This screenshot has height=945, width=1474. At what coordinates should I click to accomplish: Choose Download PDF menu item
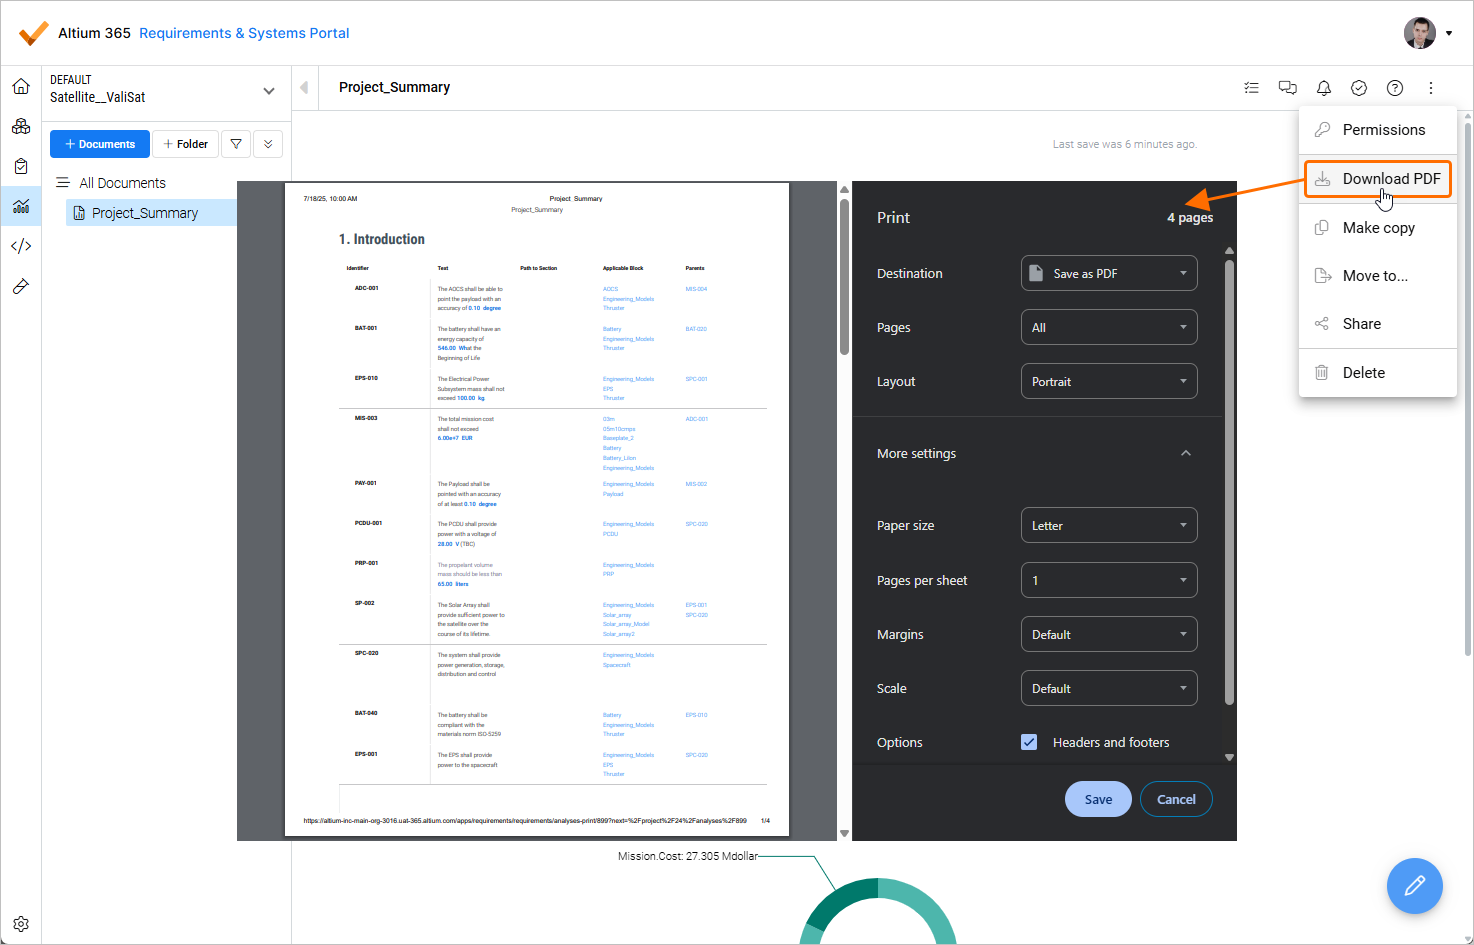click(x=1378, y=179)
